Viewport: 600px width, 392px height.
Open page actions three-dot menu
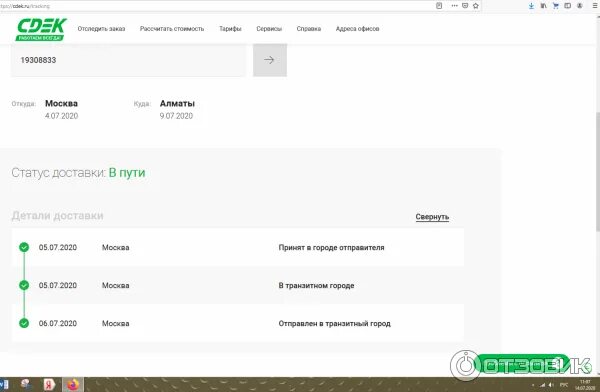[454, 6]
